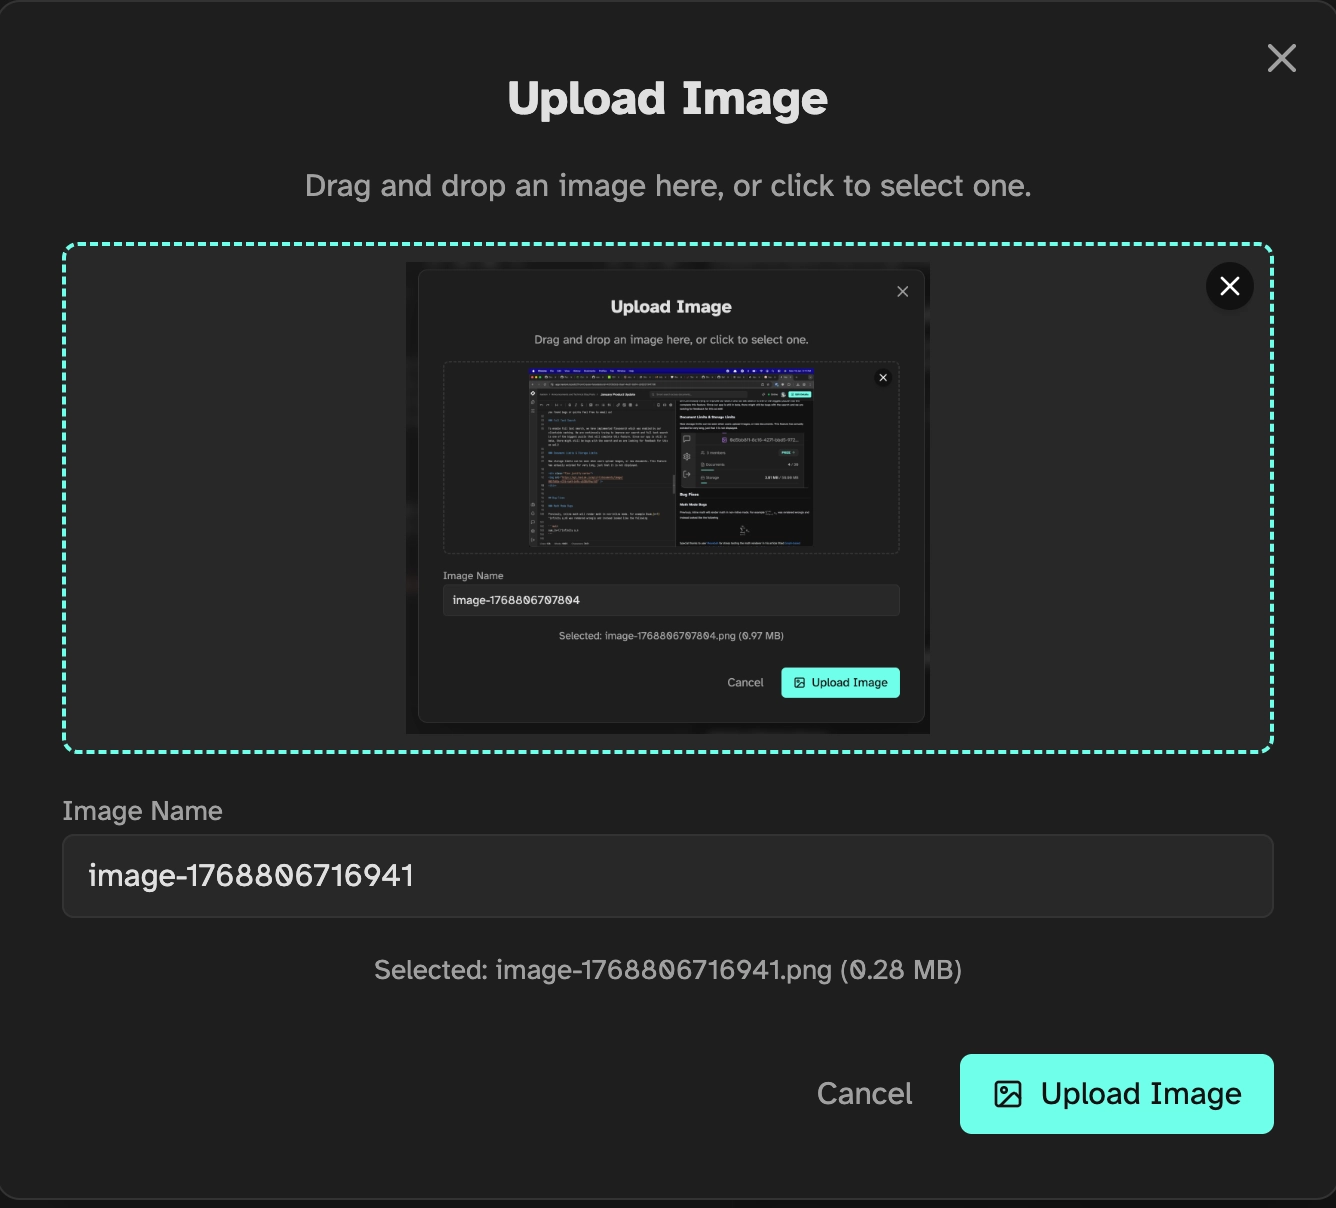Click the small Upload Image button inside the preview

840,683
